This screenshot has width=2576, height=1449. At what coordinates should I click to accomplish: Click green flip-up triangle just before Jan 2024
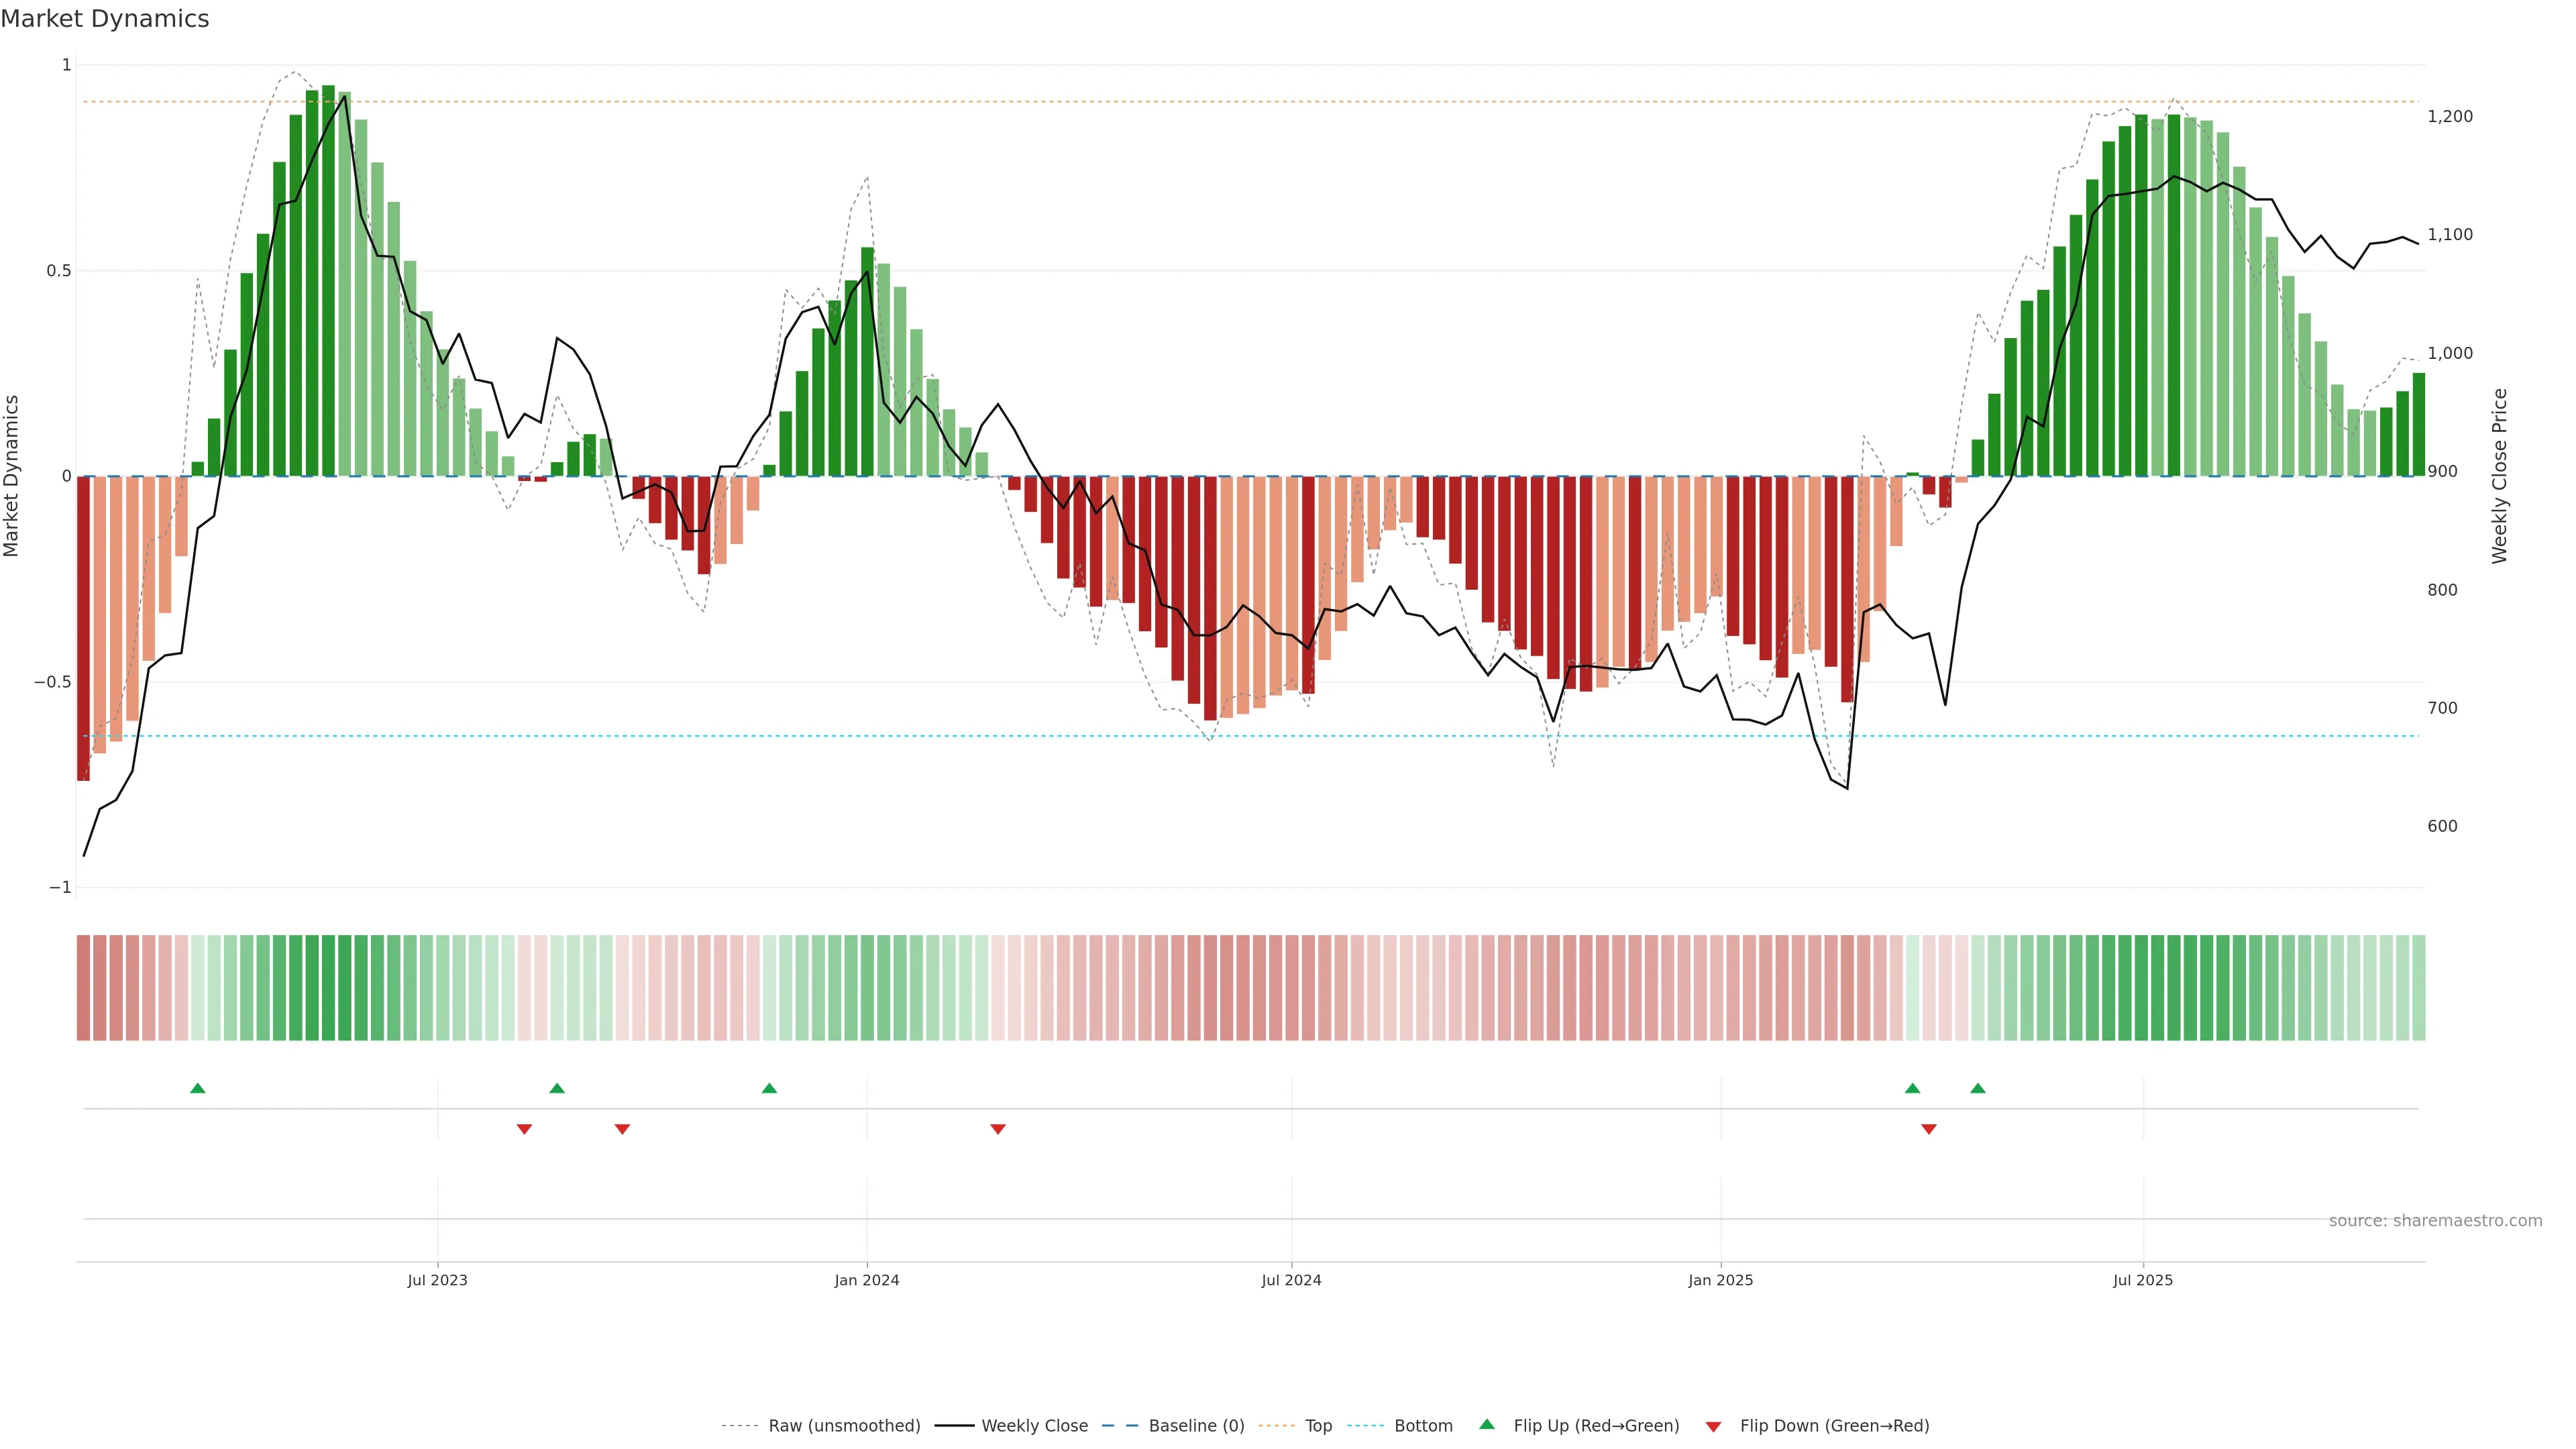pos(769,1088)
